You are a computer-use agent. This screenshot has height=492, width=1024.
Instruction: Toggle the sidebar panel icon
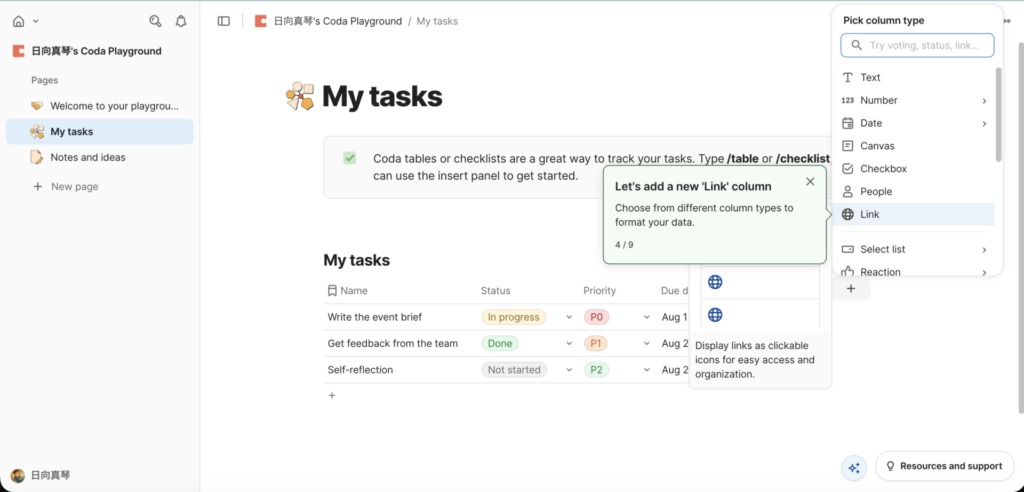tap(224, 21)
